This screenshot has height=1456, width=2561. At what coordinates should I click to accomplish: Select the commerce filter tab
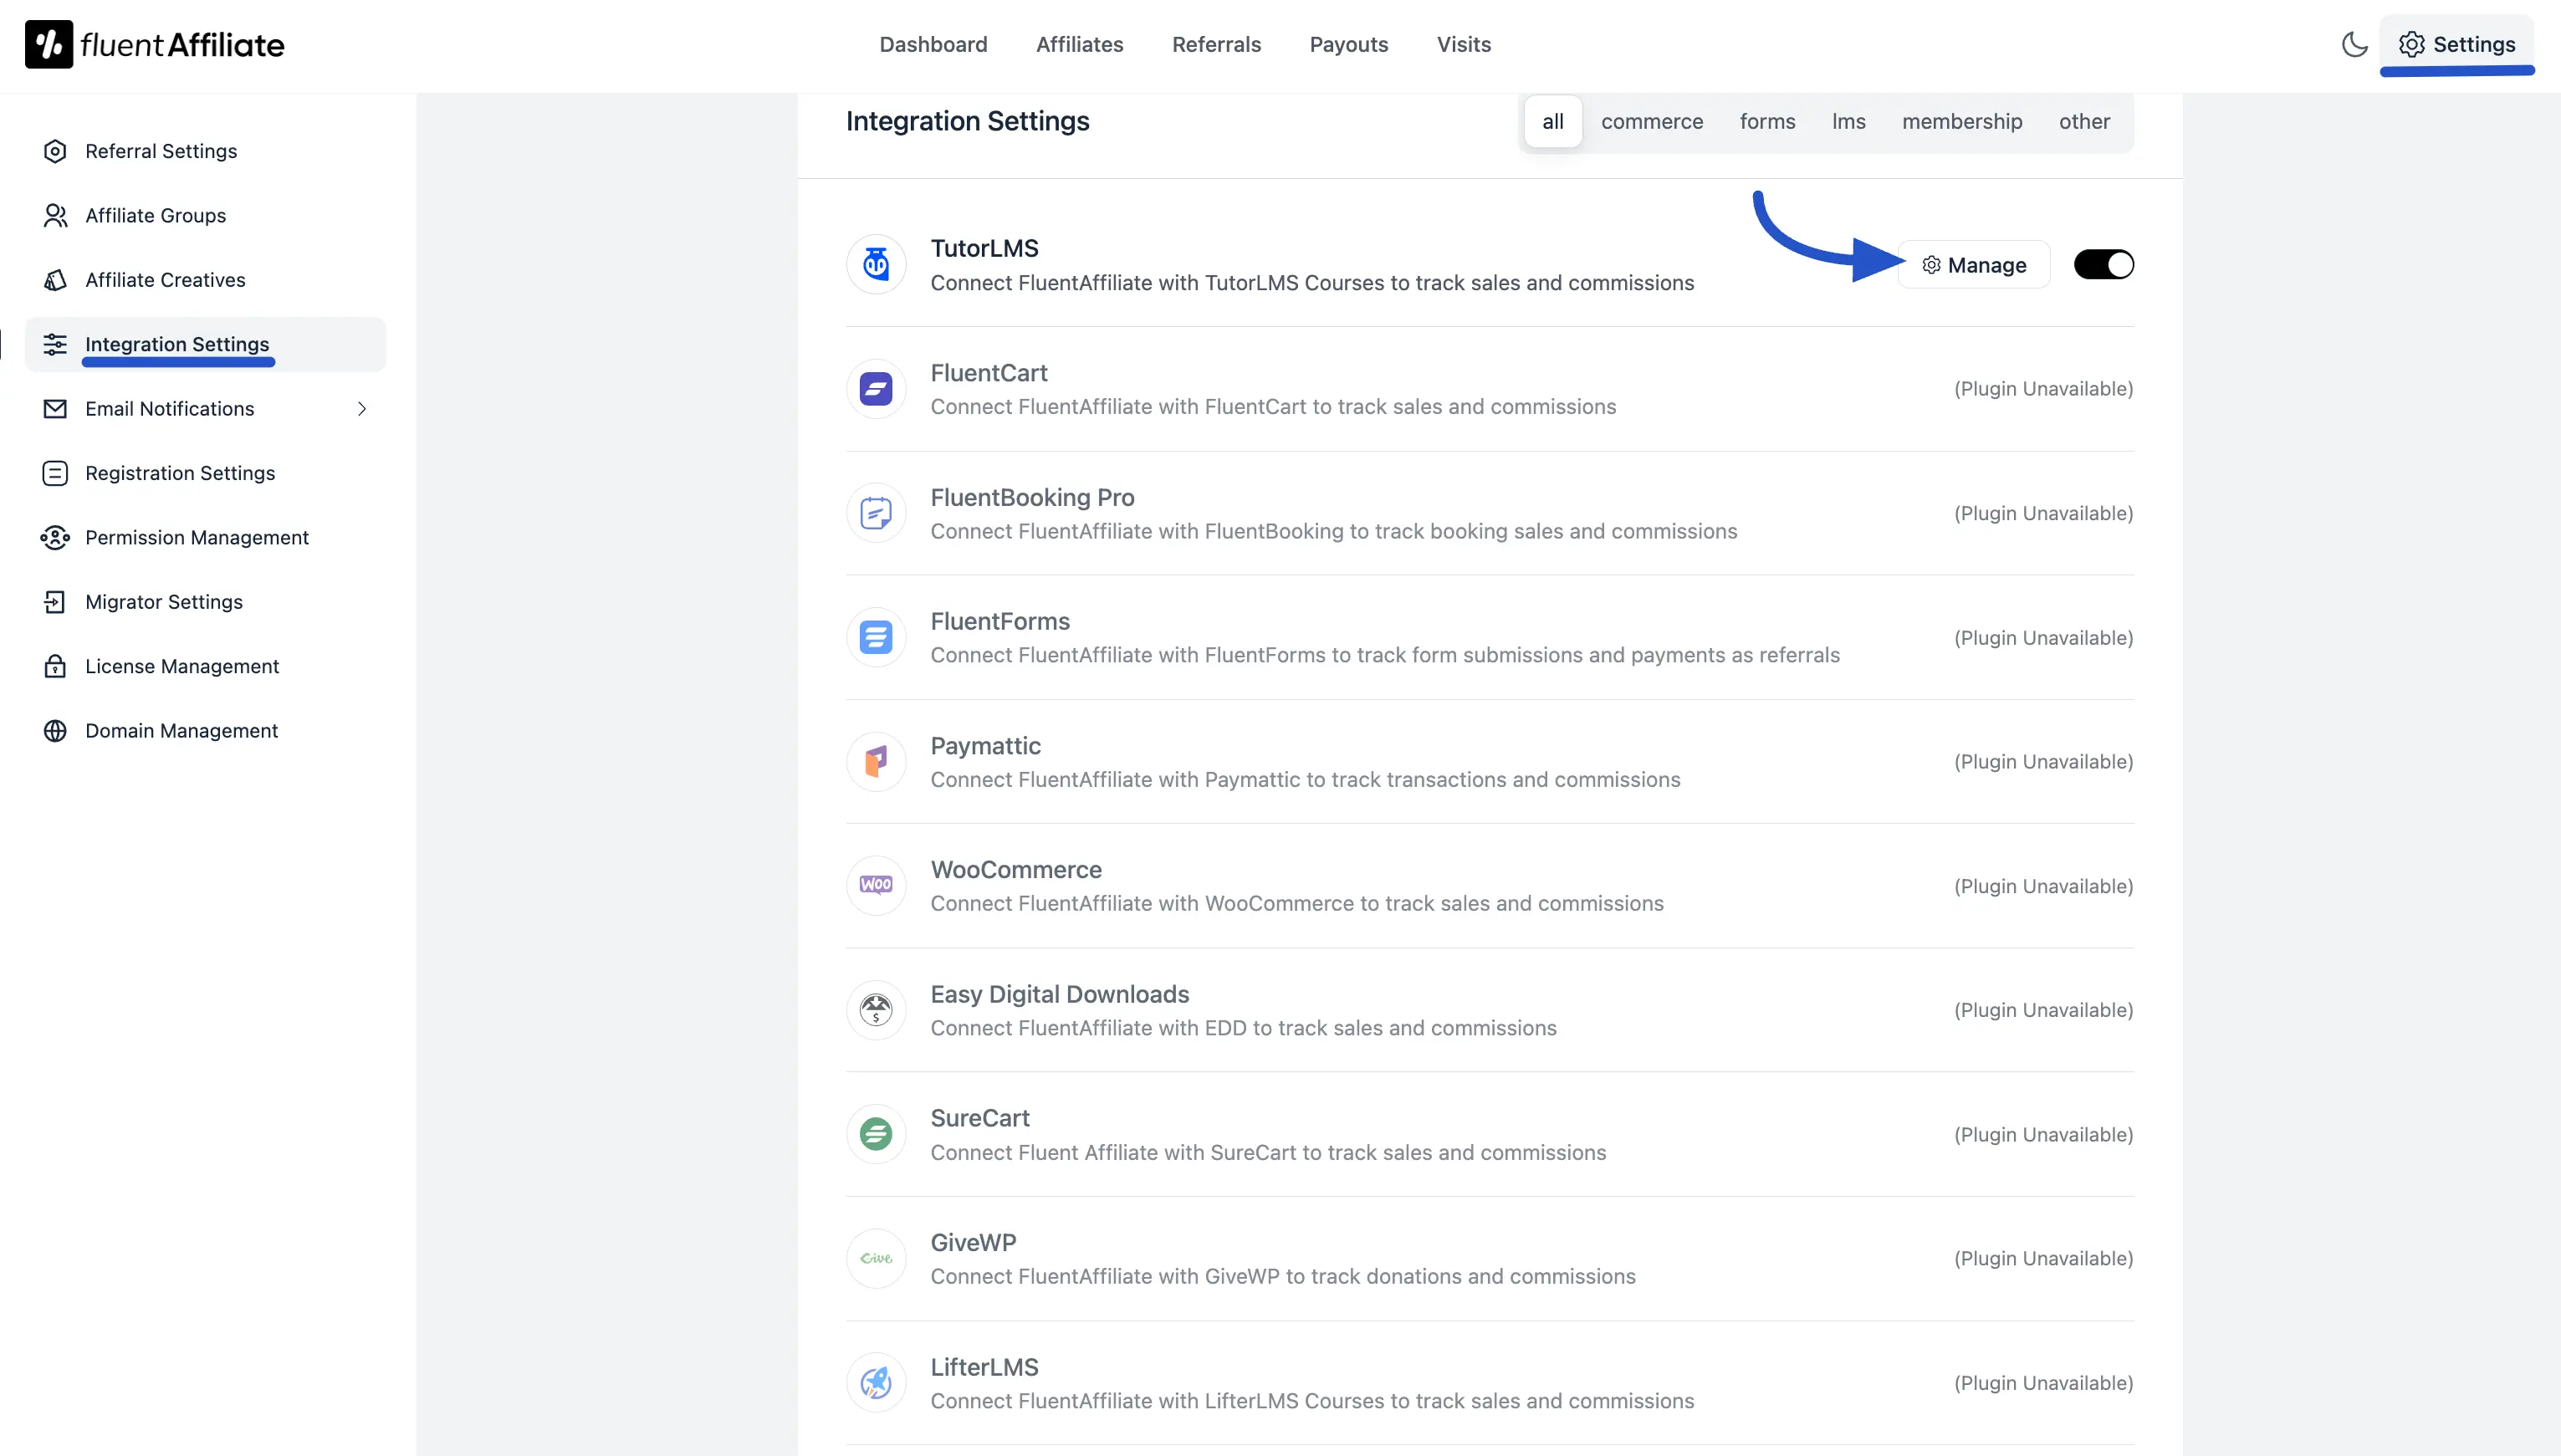pos(1652,121)
